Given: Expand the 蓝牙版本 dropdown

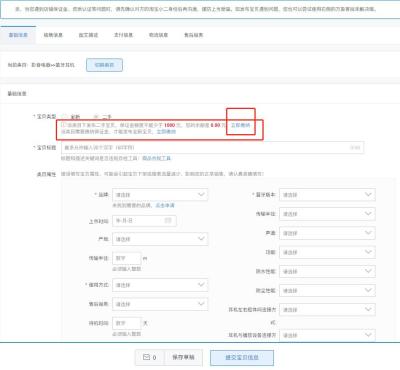Looking at the screenshot, I should [x=327, y=195].
